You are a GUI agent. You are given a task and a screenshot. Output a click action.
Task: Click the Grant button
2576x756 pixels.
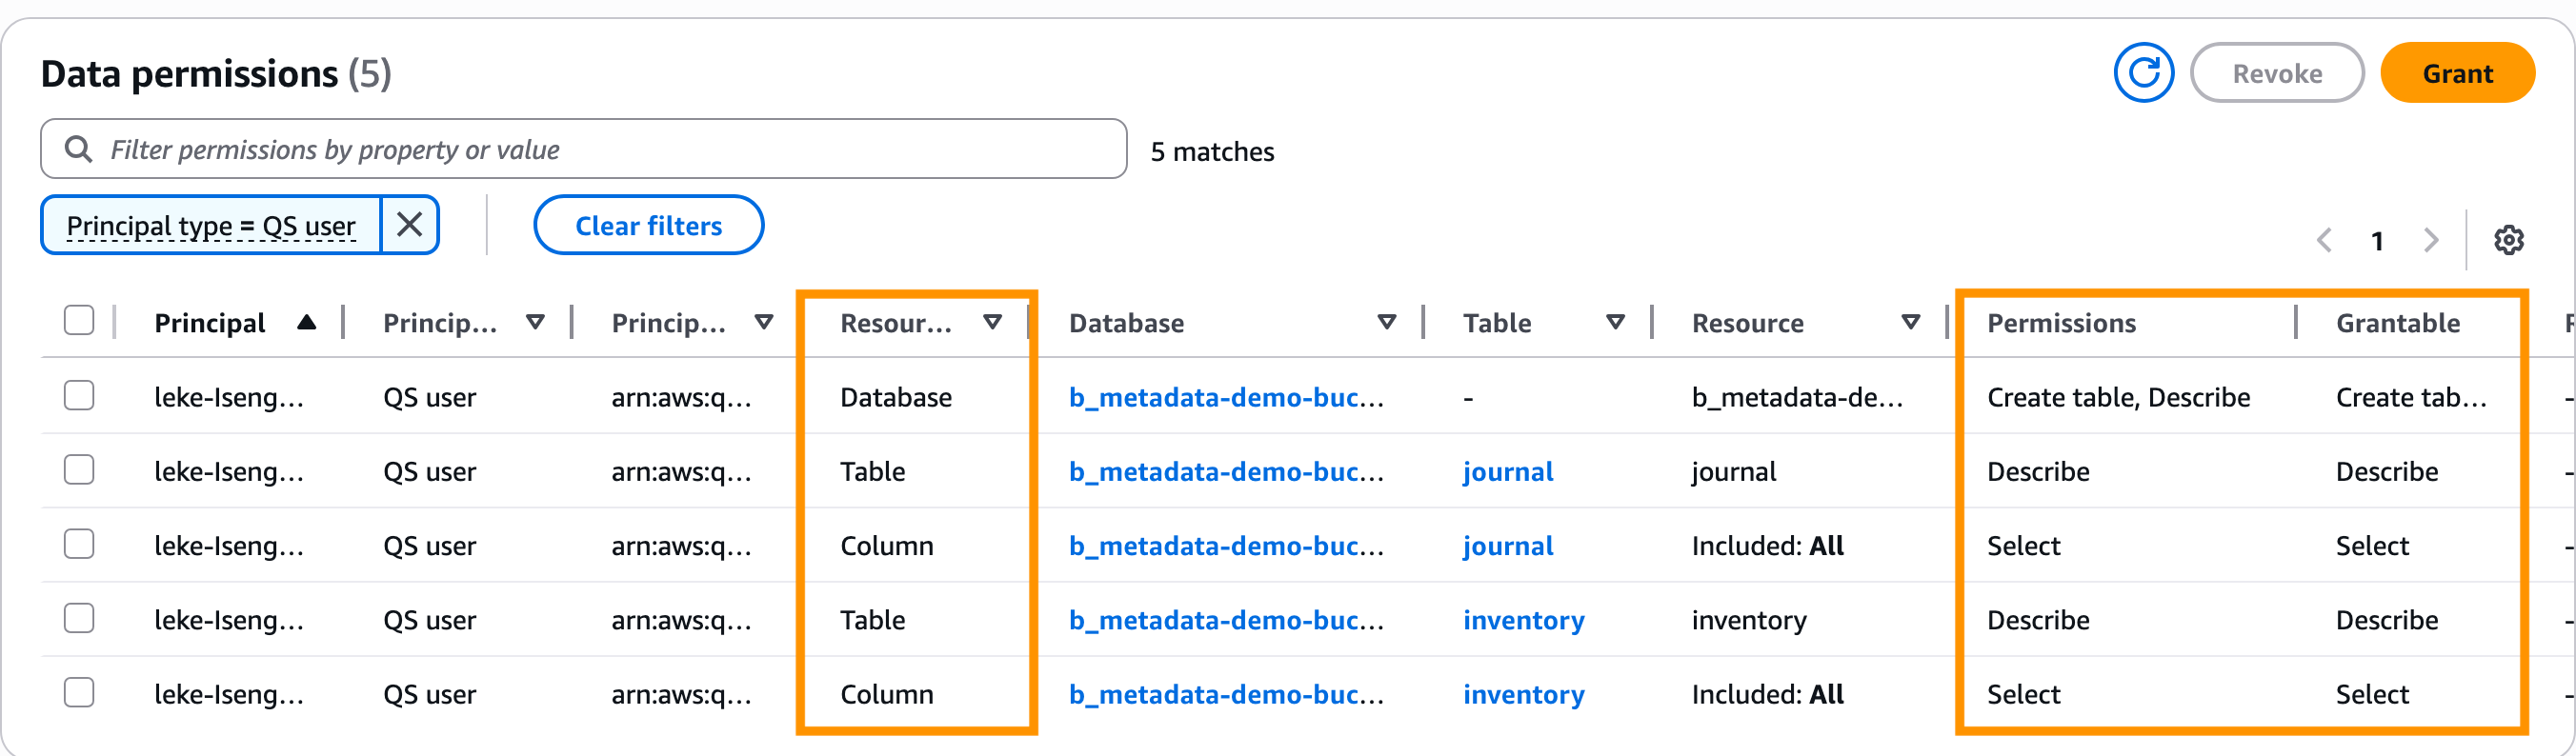[2457, 73]
